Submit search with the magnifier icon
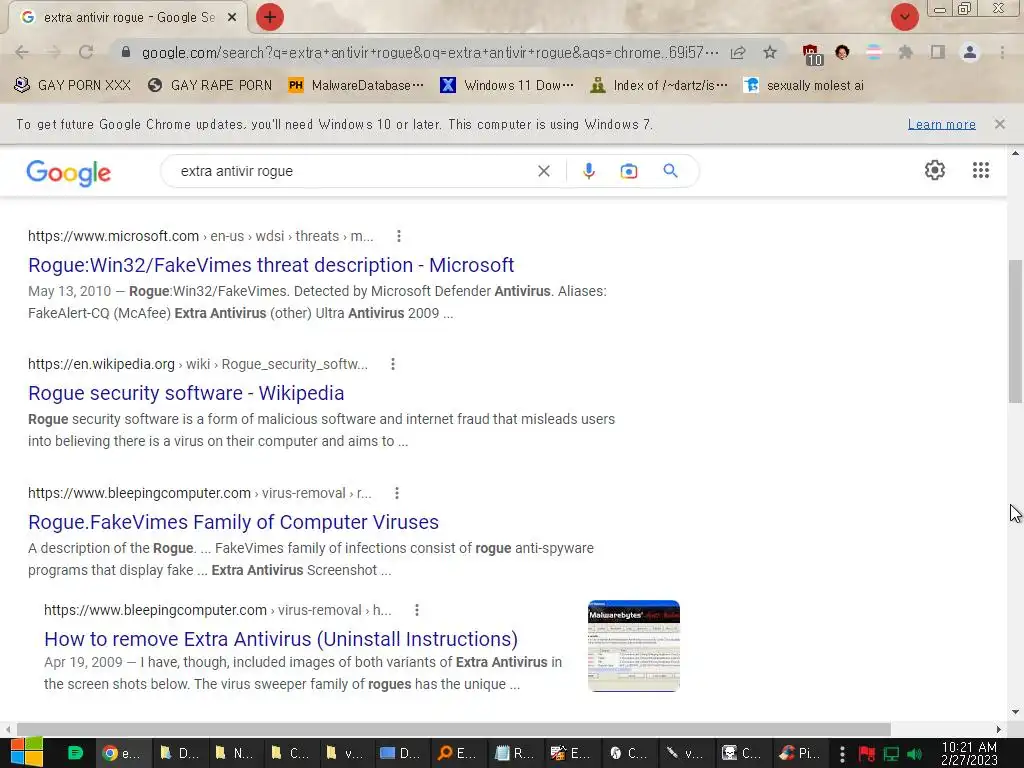Image resolution: width=1024 pixels, height=768 pixels. point(670,171)
